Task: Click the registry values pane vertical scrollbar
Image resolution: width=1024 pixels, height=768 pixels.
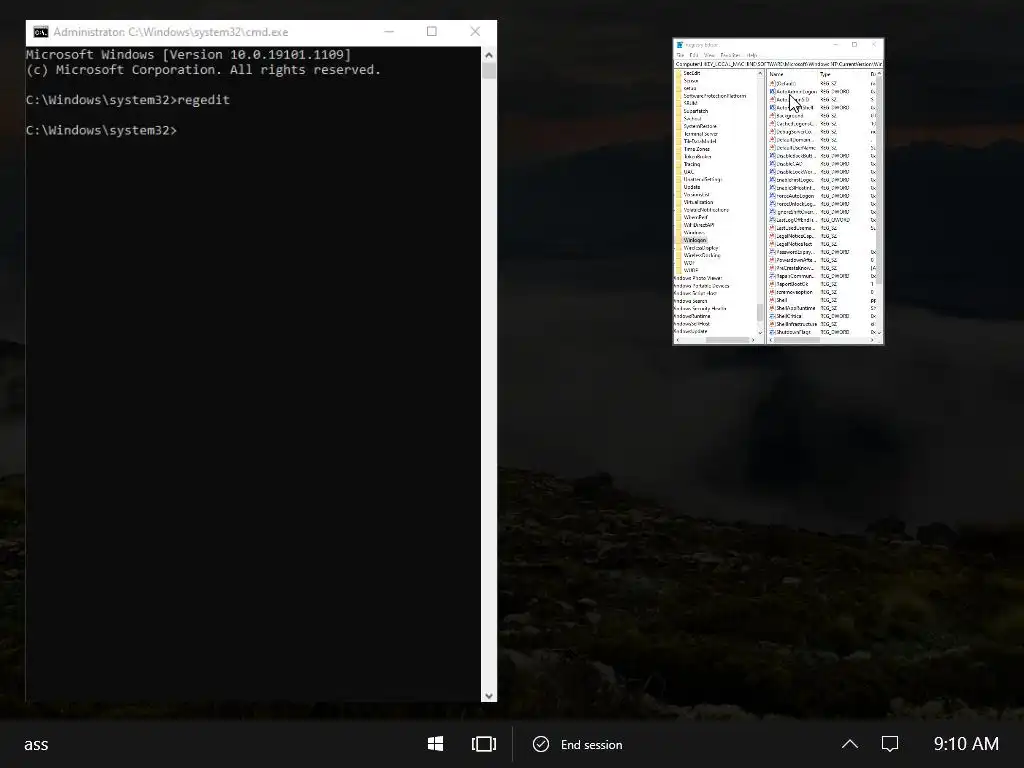Action: click(x=879, y=180)
